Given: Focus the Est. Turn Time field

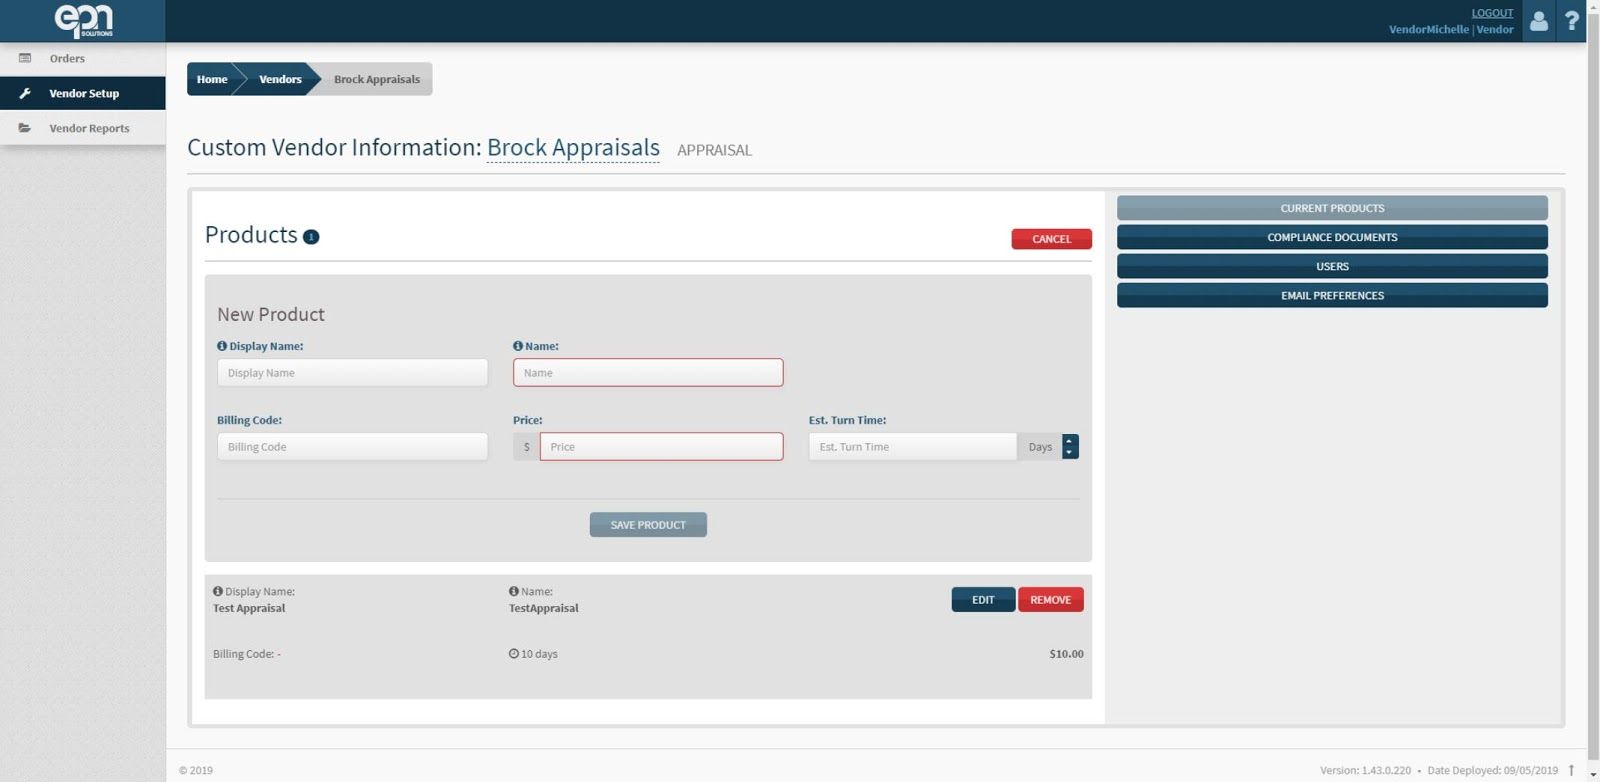Looking at the screenshot, I should click(912, 447).
